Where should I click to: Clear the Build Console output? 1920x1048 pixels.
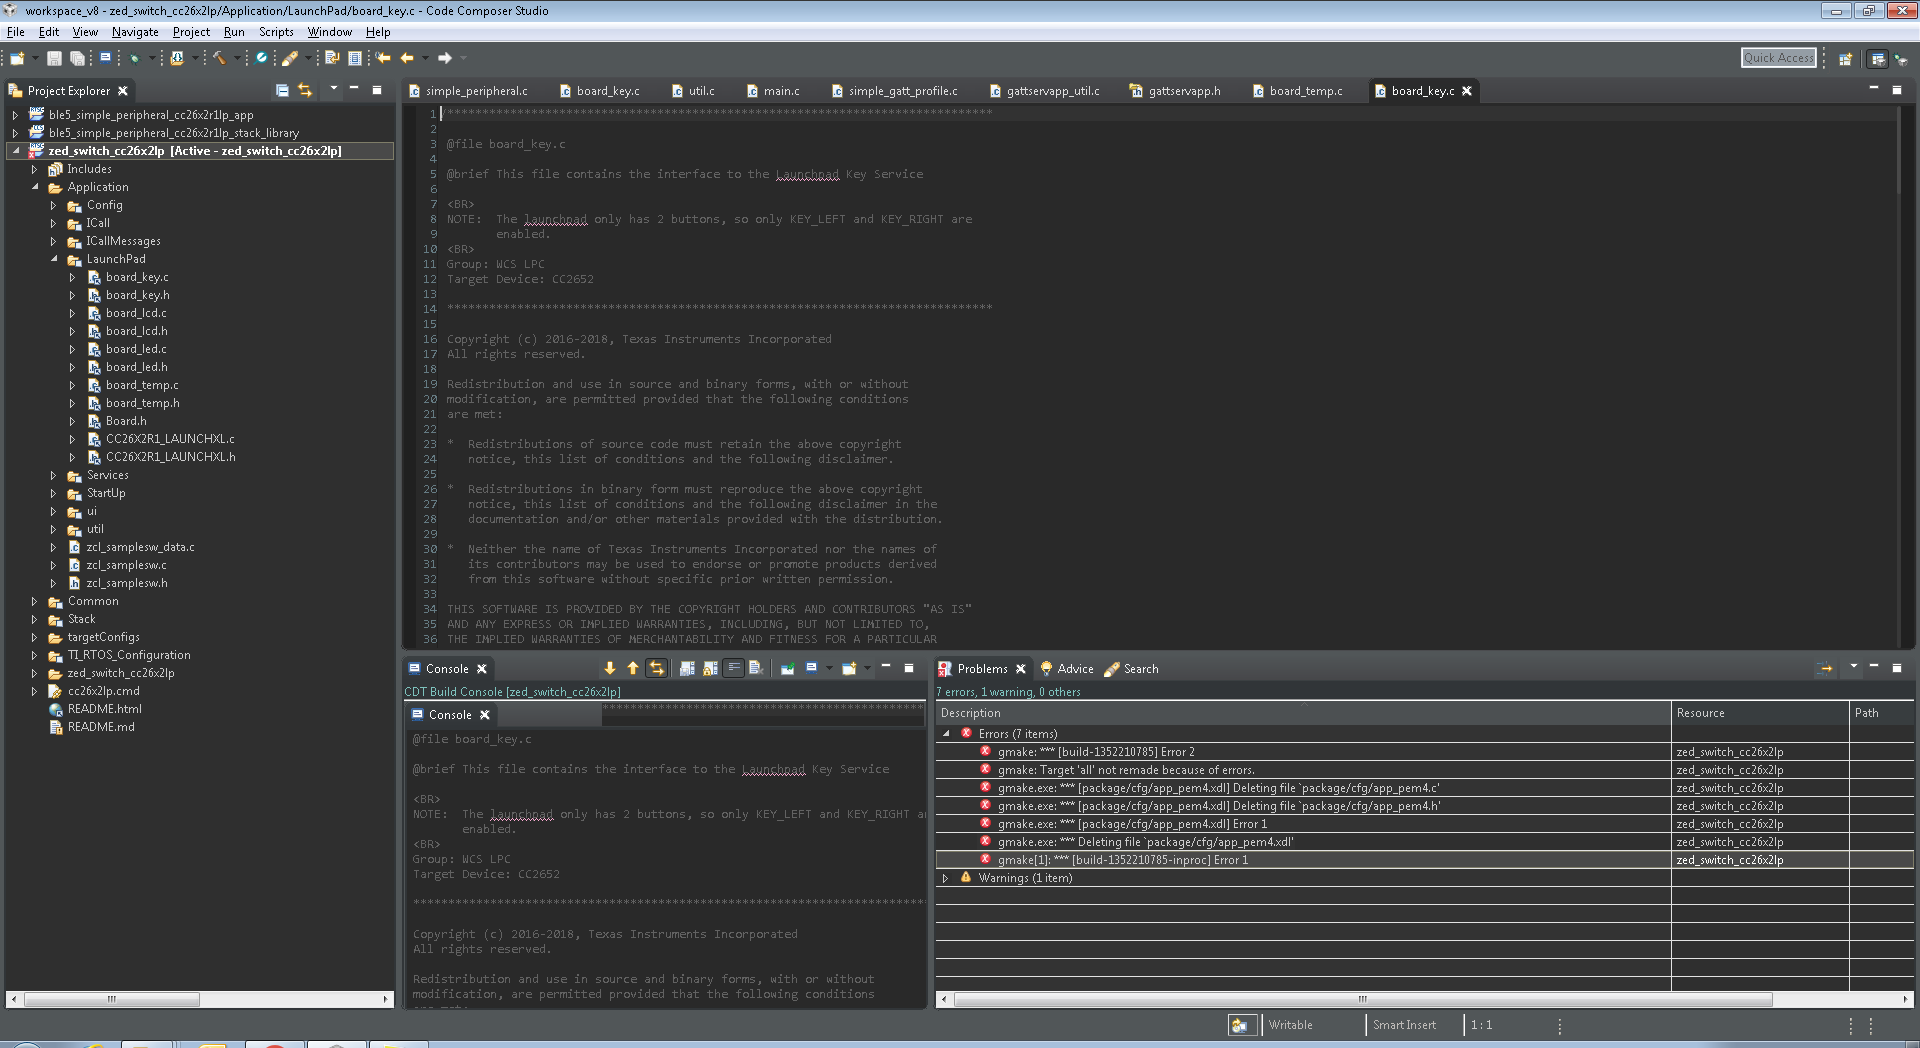tap(754, 670)
